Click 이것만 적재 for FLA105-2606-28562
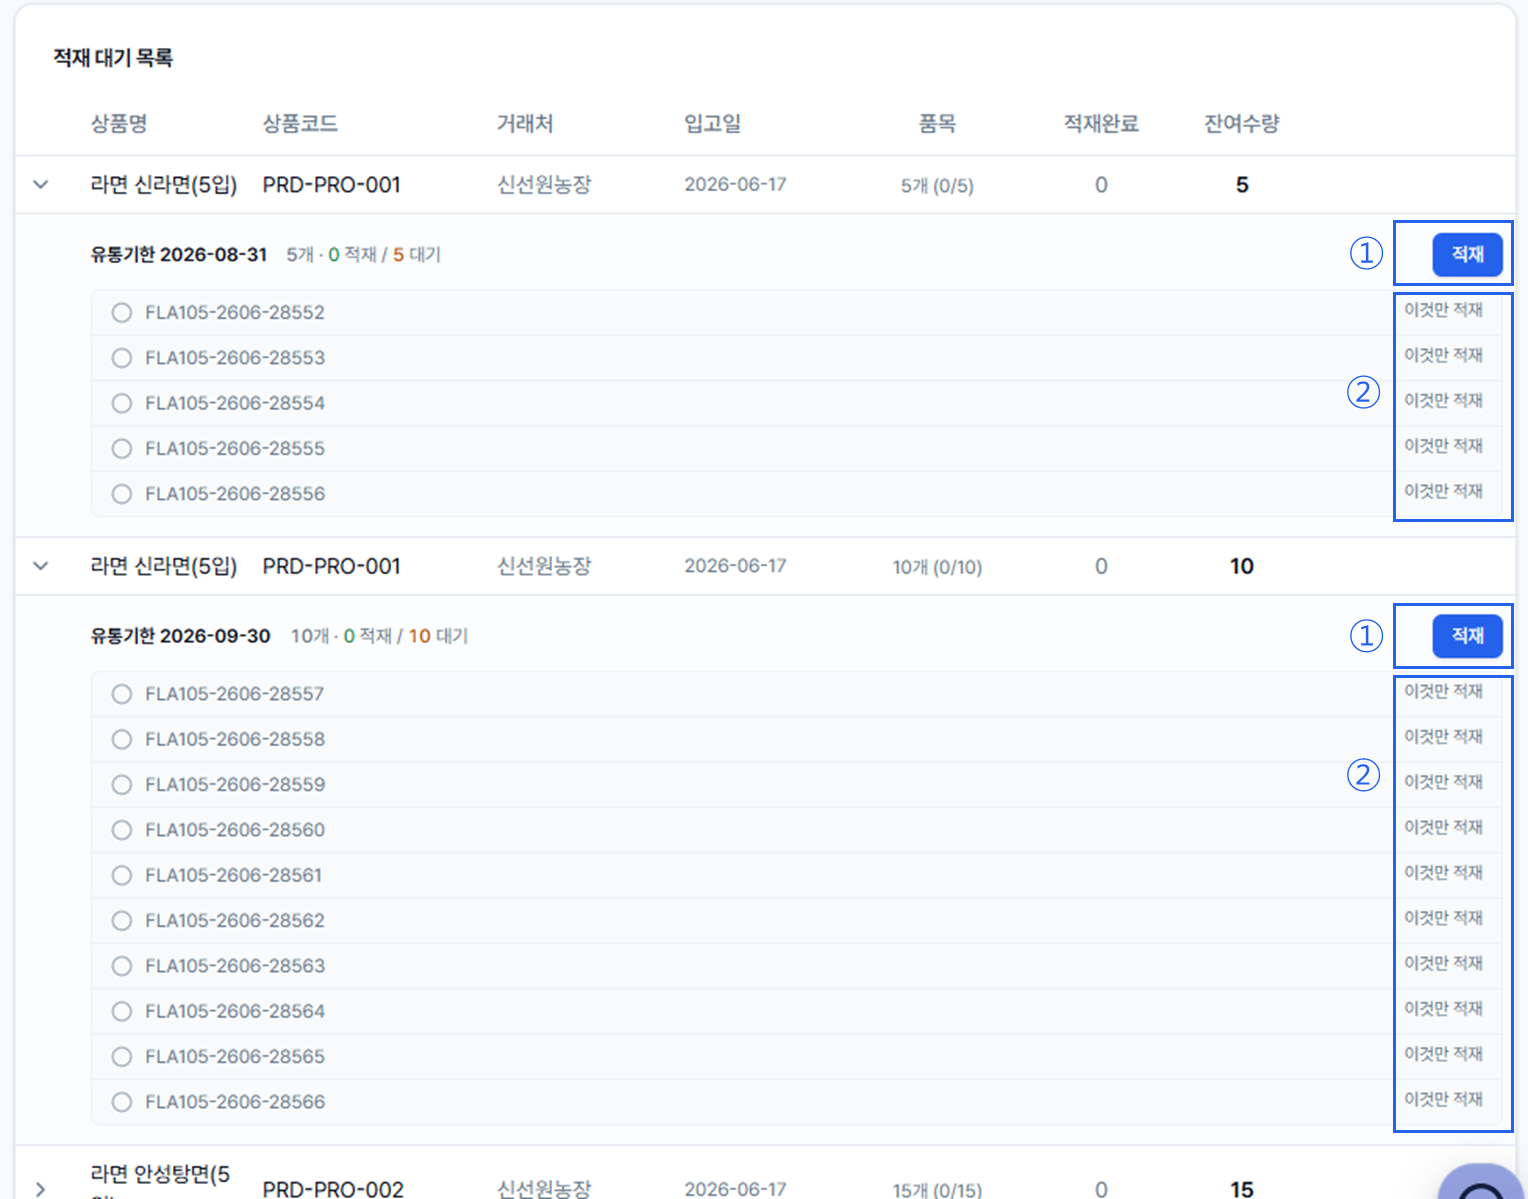Viewport: 1528px width, 1199px height. click(1443, 917)
